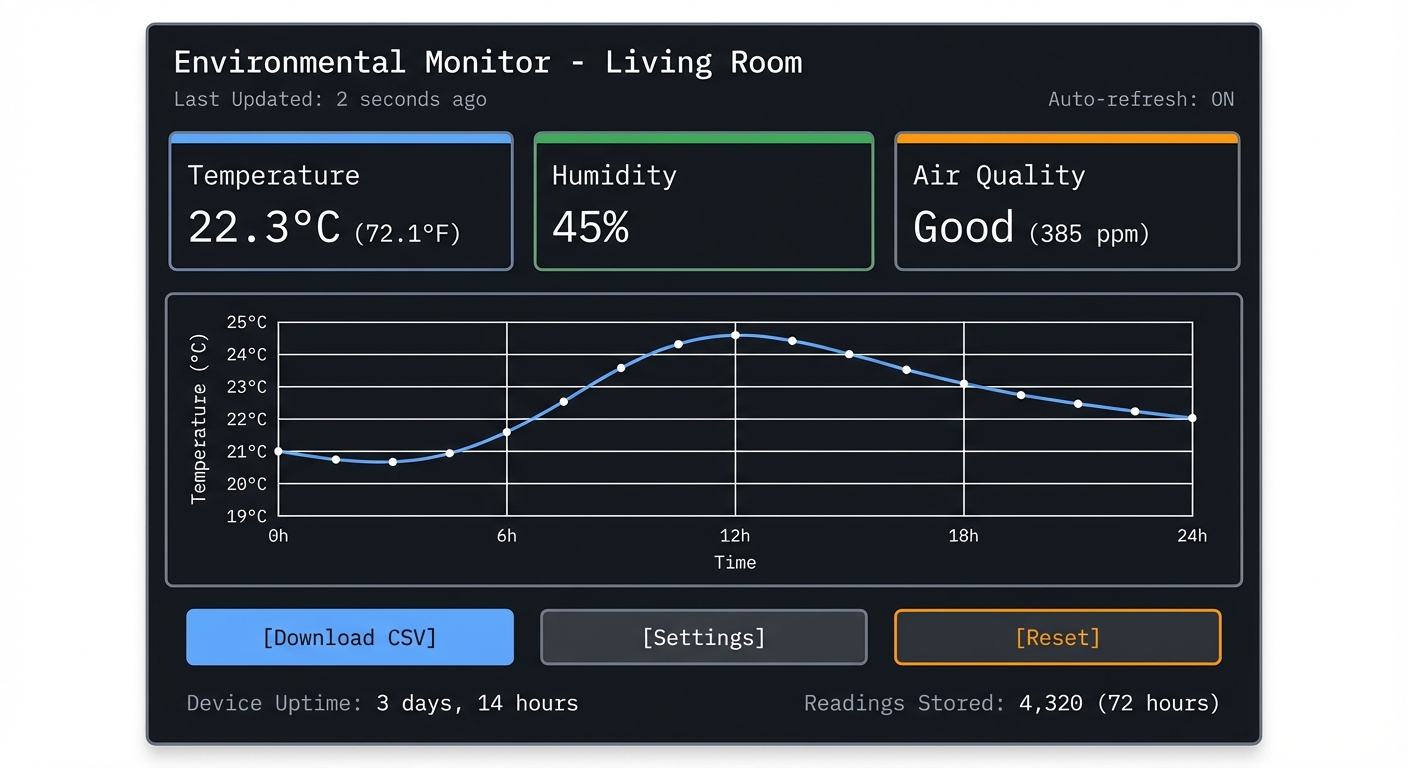Click the Download CSV button
Image resolution: width=1408 pixels, height=768 pixels.
click(x=349, y=637)
